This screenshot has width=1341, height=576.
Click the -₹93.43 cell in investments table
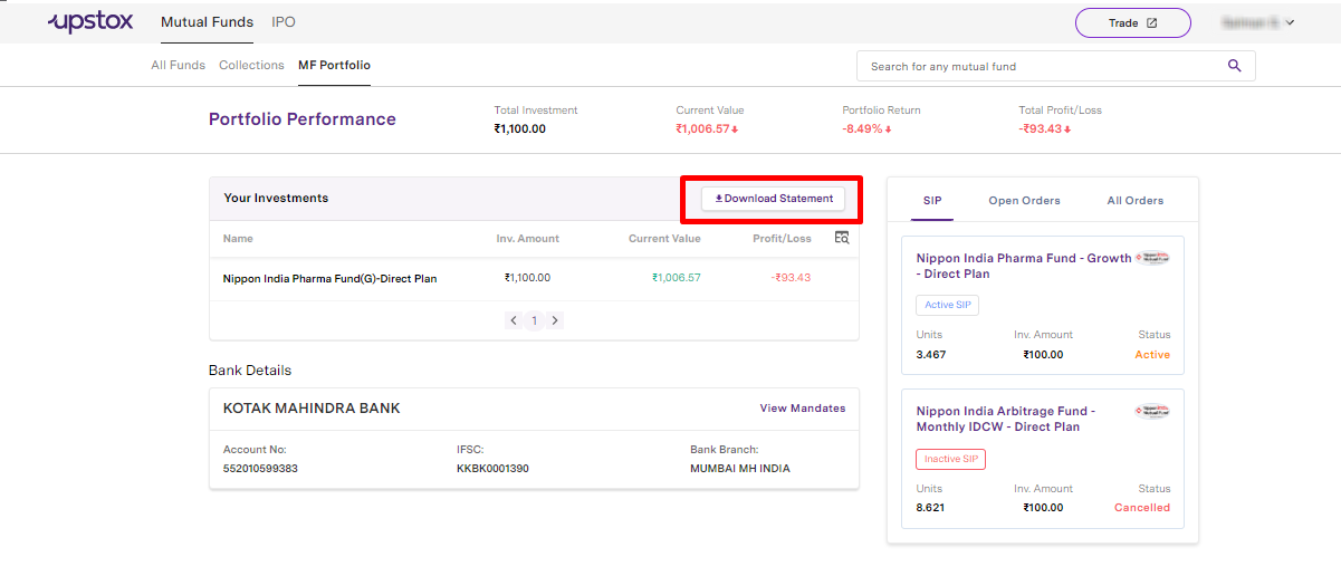[791, 278]
